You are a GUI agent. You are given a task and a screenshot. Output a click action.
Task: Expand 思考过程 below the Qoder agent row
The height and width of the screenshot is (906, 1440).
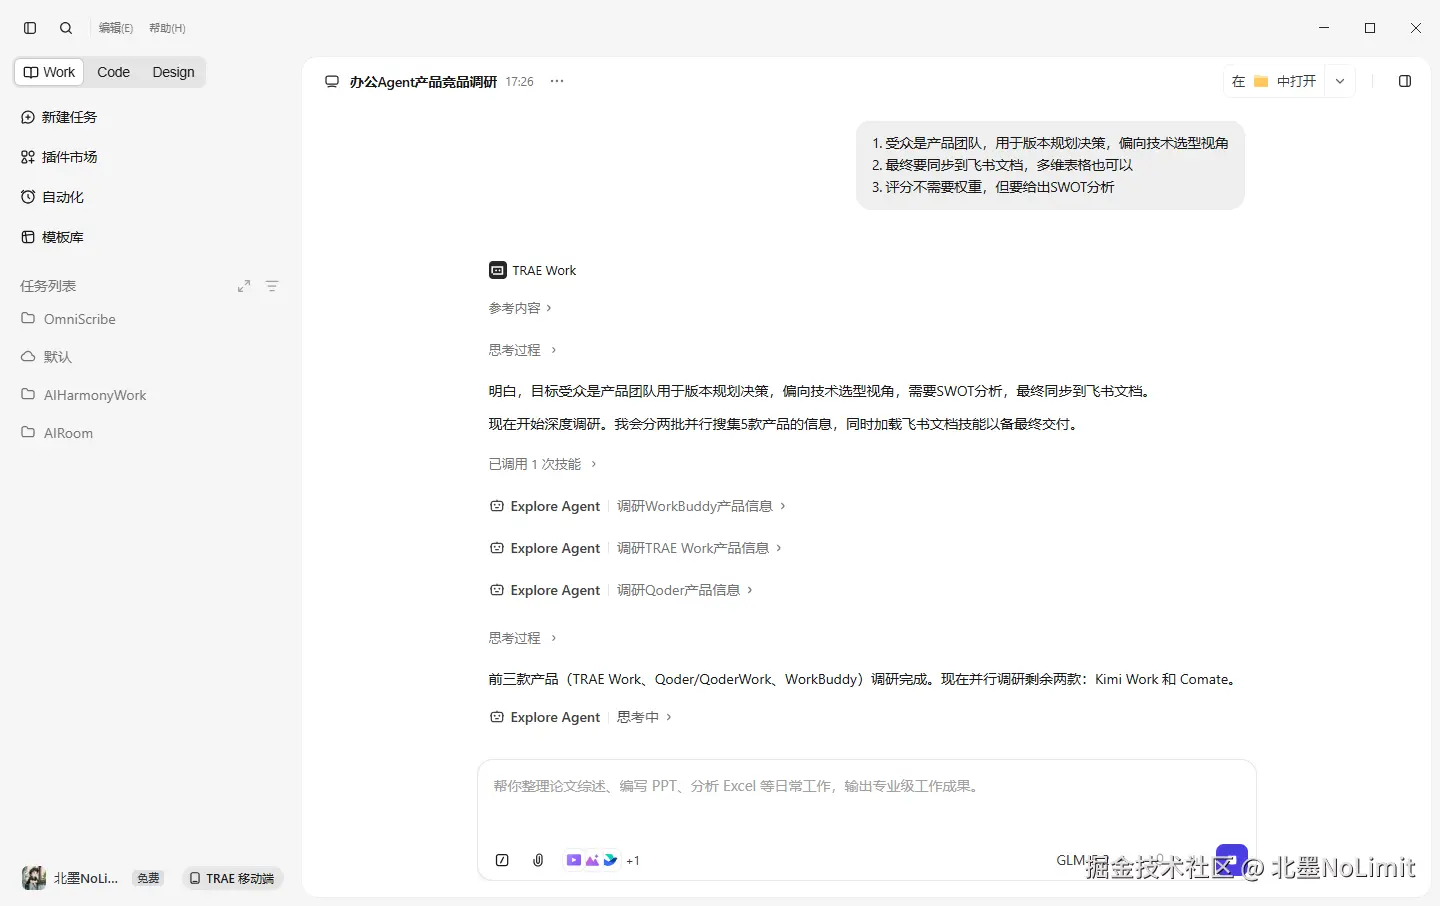click(x=522, y=638)
